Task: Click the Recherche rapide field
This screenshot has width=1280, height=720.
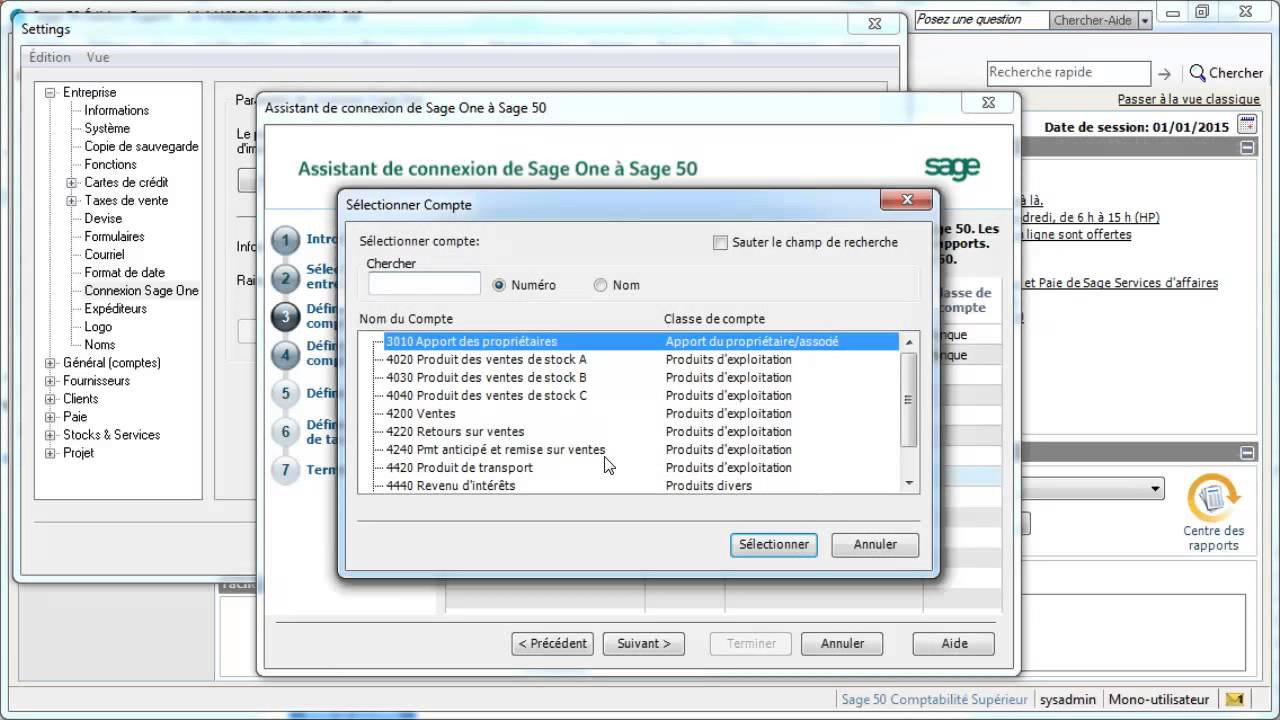Action: click(x=1069, y=73)
